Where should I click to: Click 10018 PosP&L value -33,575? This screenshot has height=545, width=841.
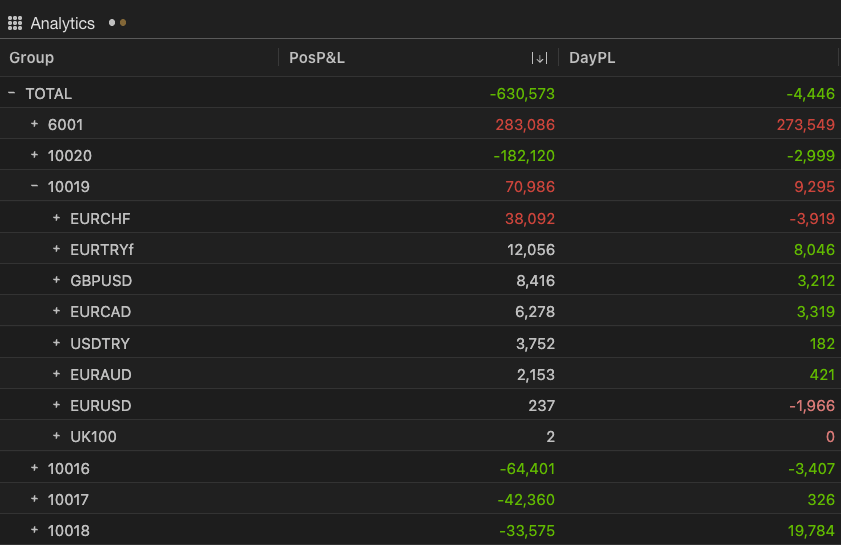(x=527, y=531)
